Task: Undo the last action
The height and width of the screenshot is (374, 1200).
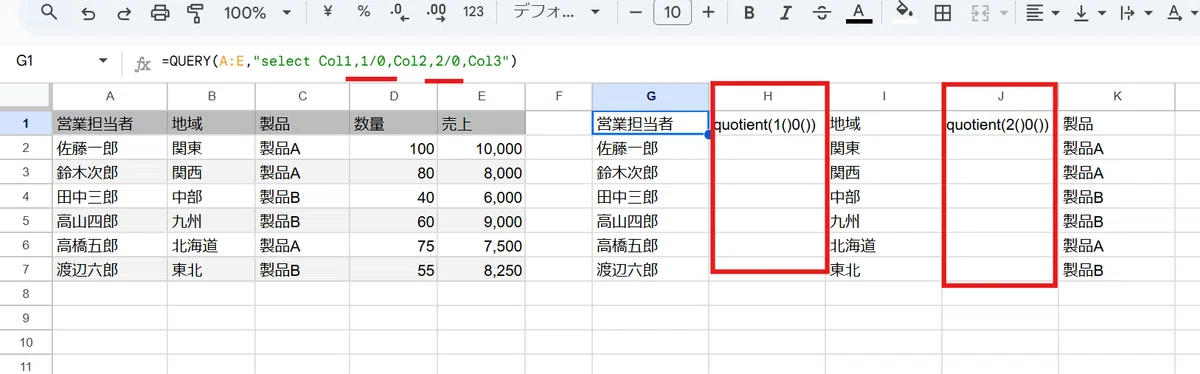Action: click(88, 13)
